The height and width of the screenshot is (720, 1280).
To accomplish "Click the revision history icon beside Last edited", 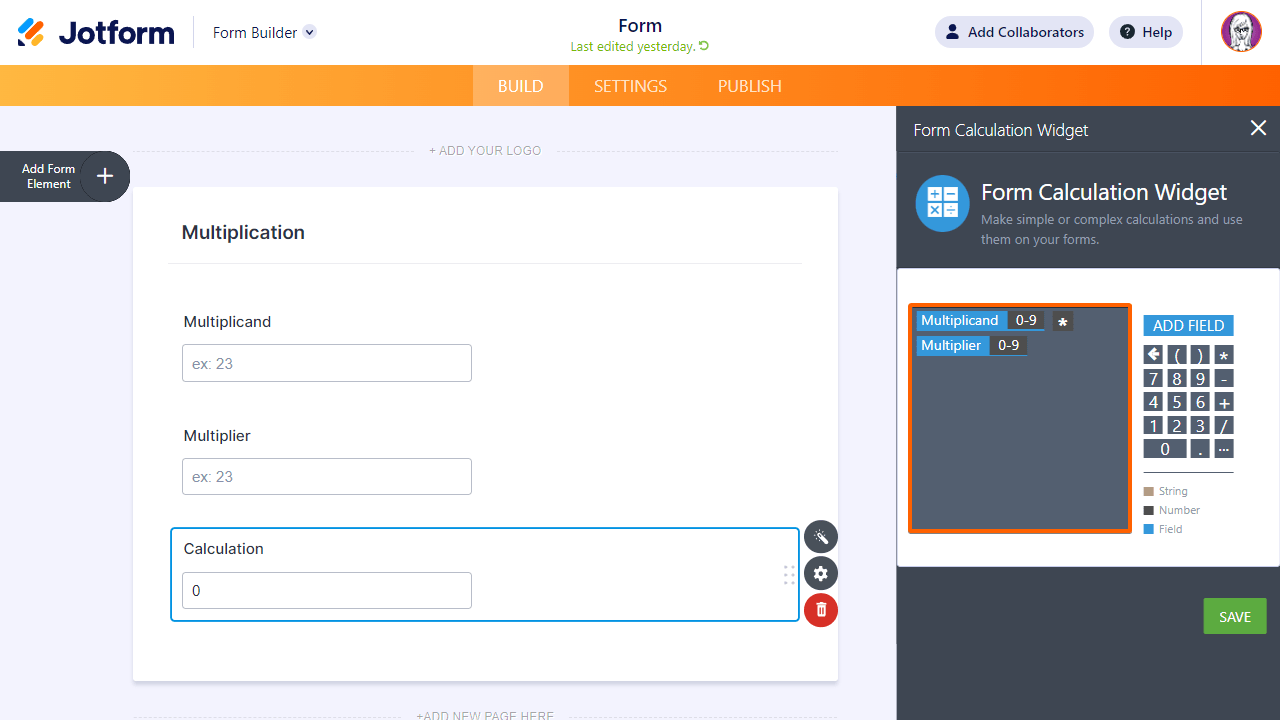I will click(x=704, y=47).
